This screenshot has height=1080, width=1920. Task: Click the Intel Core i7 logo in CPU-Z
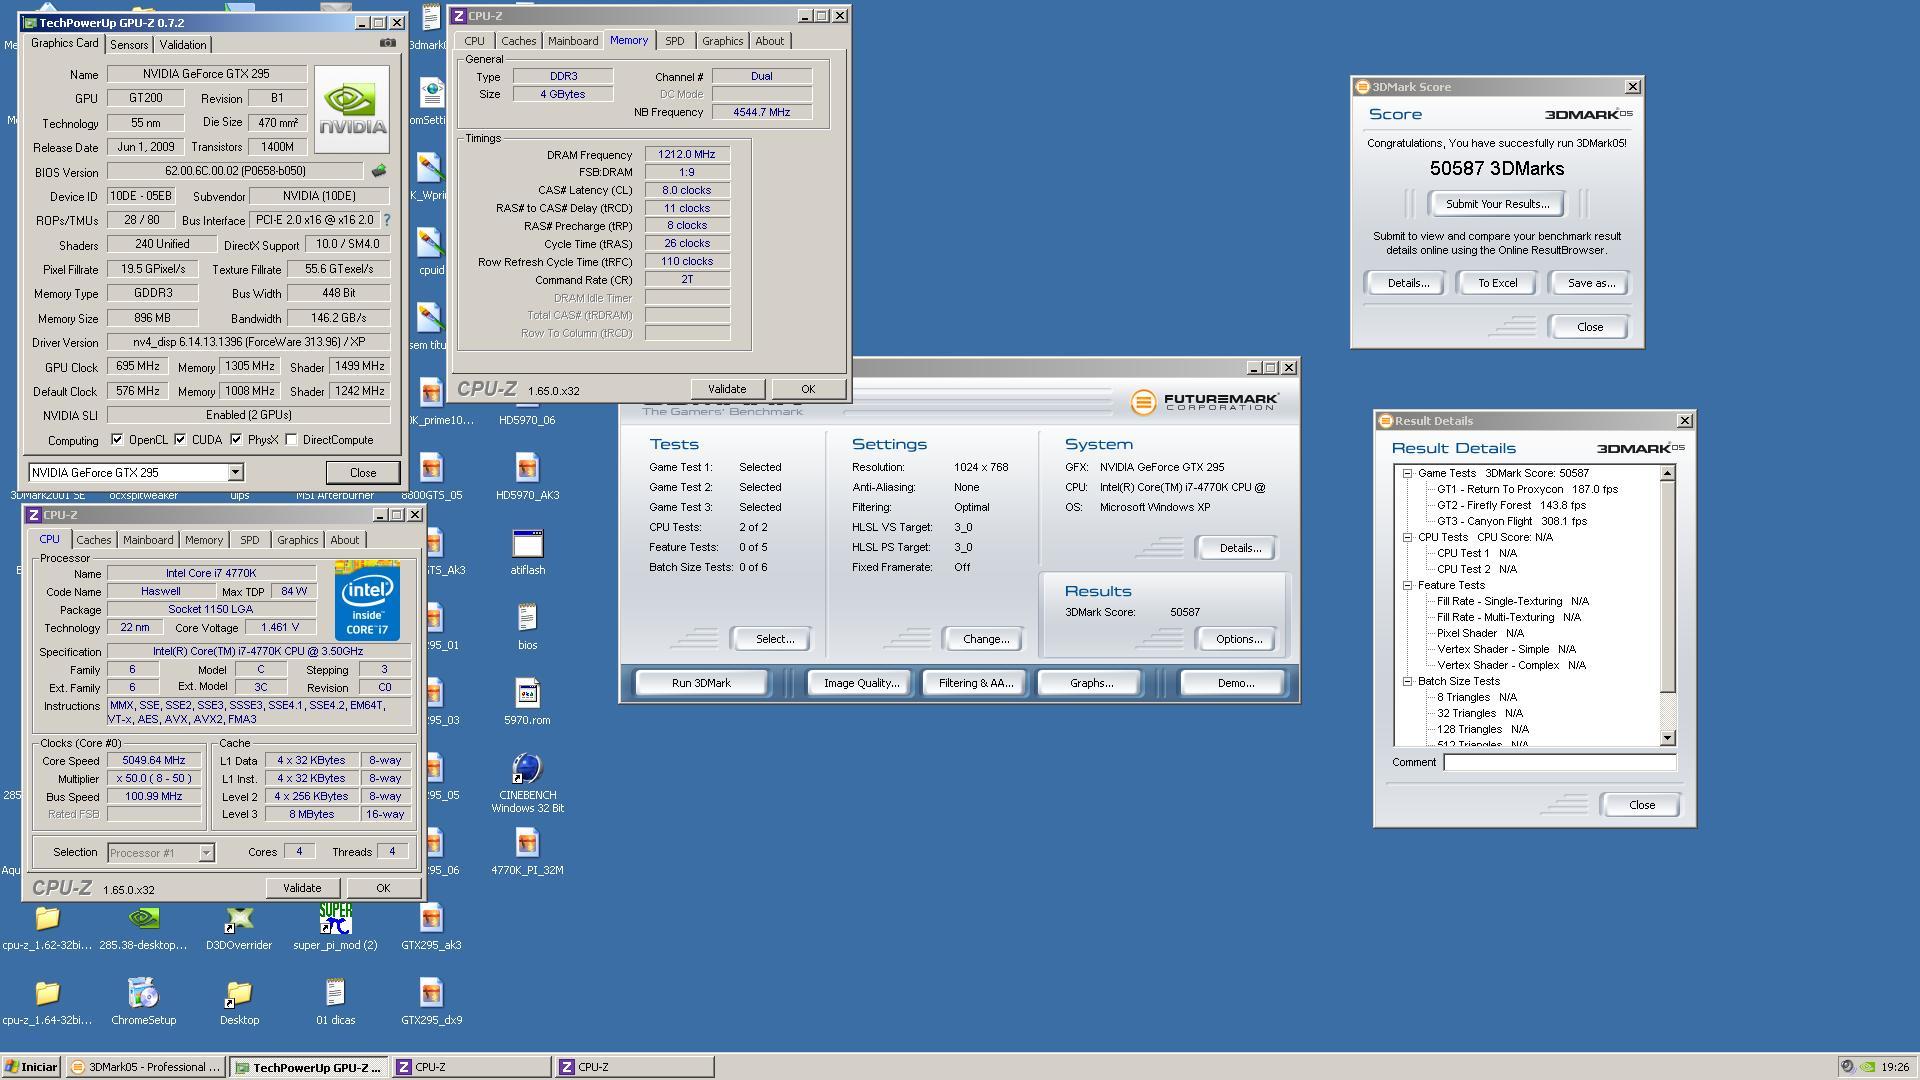tap(367, 600)
